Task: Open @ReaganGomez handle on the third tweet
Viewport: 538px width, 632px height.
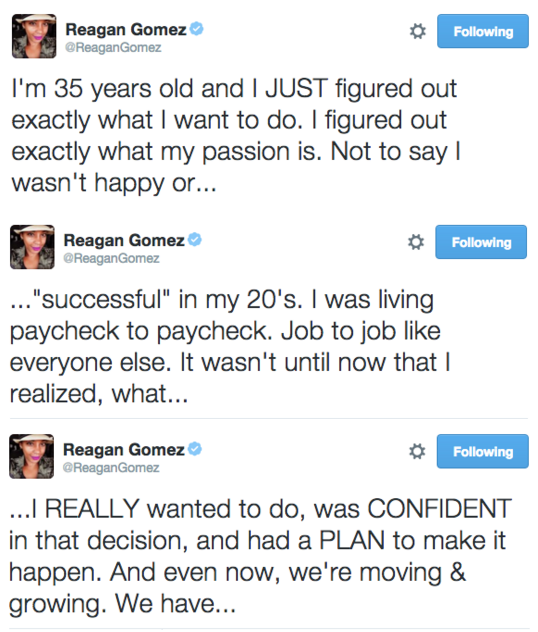Action: pyautogui.click(x=111, y=468)
